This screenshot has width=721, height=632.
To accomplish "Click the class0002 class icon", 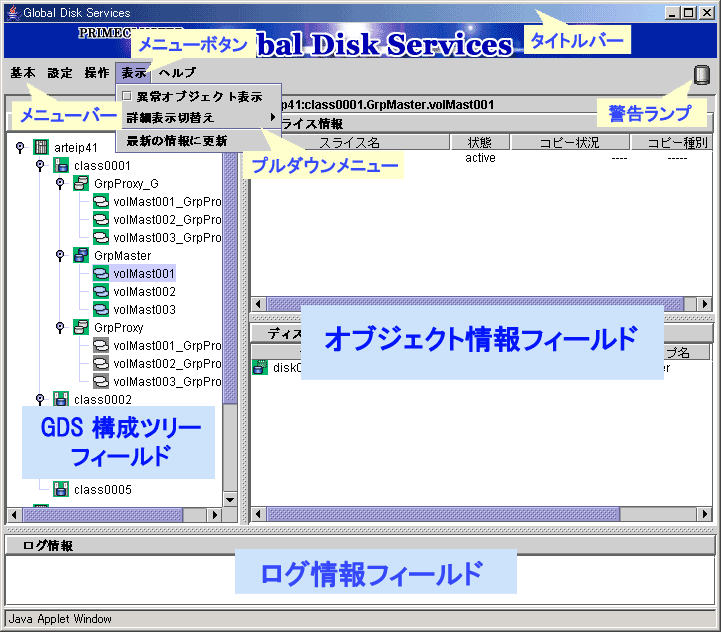I will pyautogui.click(x=61, y=399).
